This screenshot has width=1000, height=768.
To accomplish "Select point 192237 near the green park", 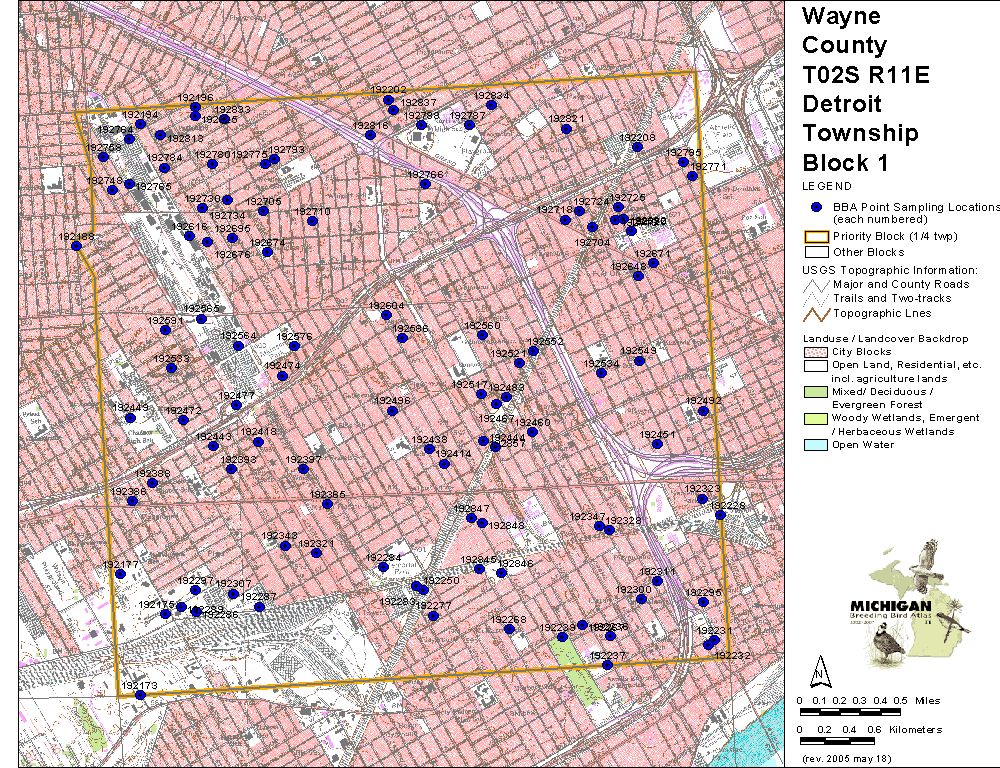I will point(607,663).
